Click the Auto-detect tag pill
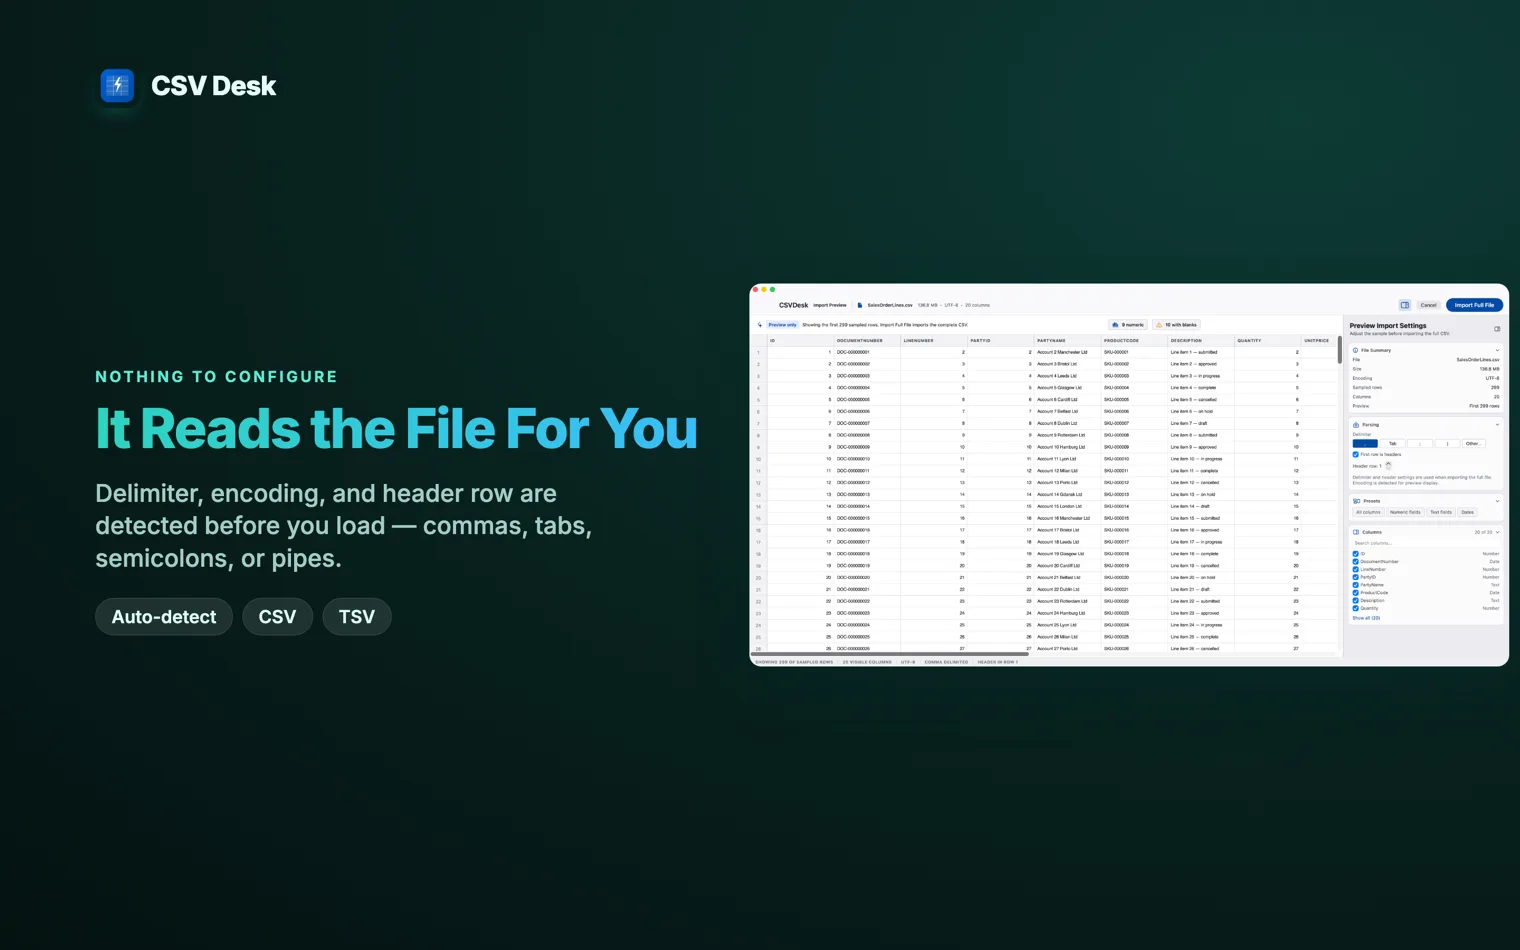 [x=164, y=617]
